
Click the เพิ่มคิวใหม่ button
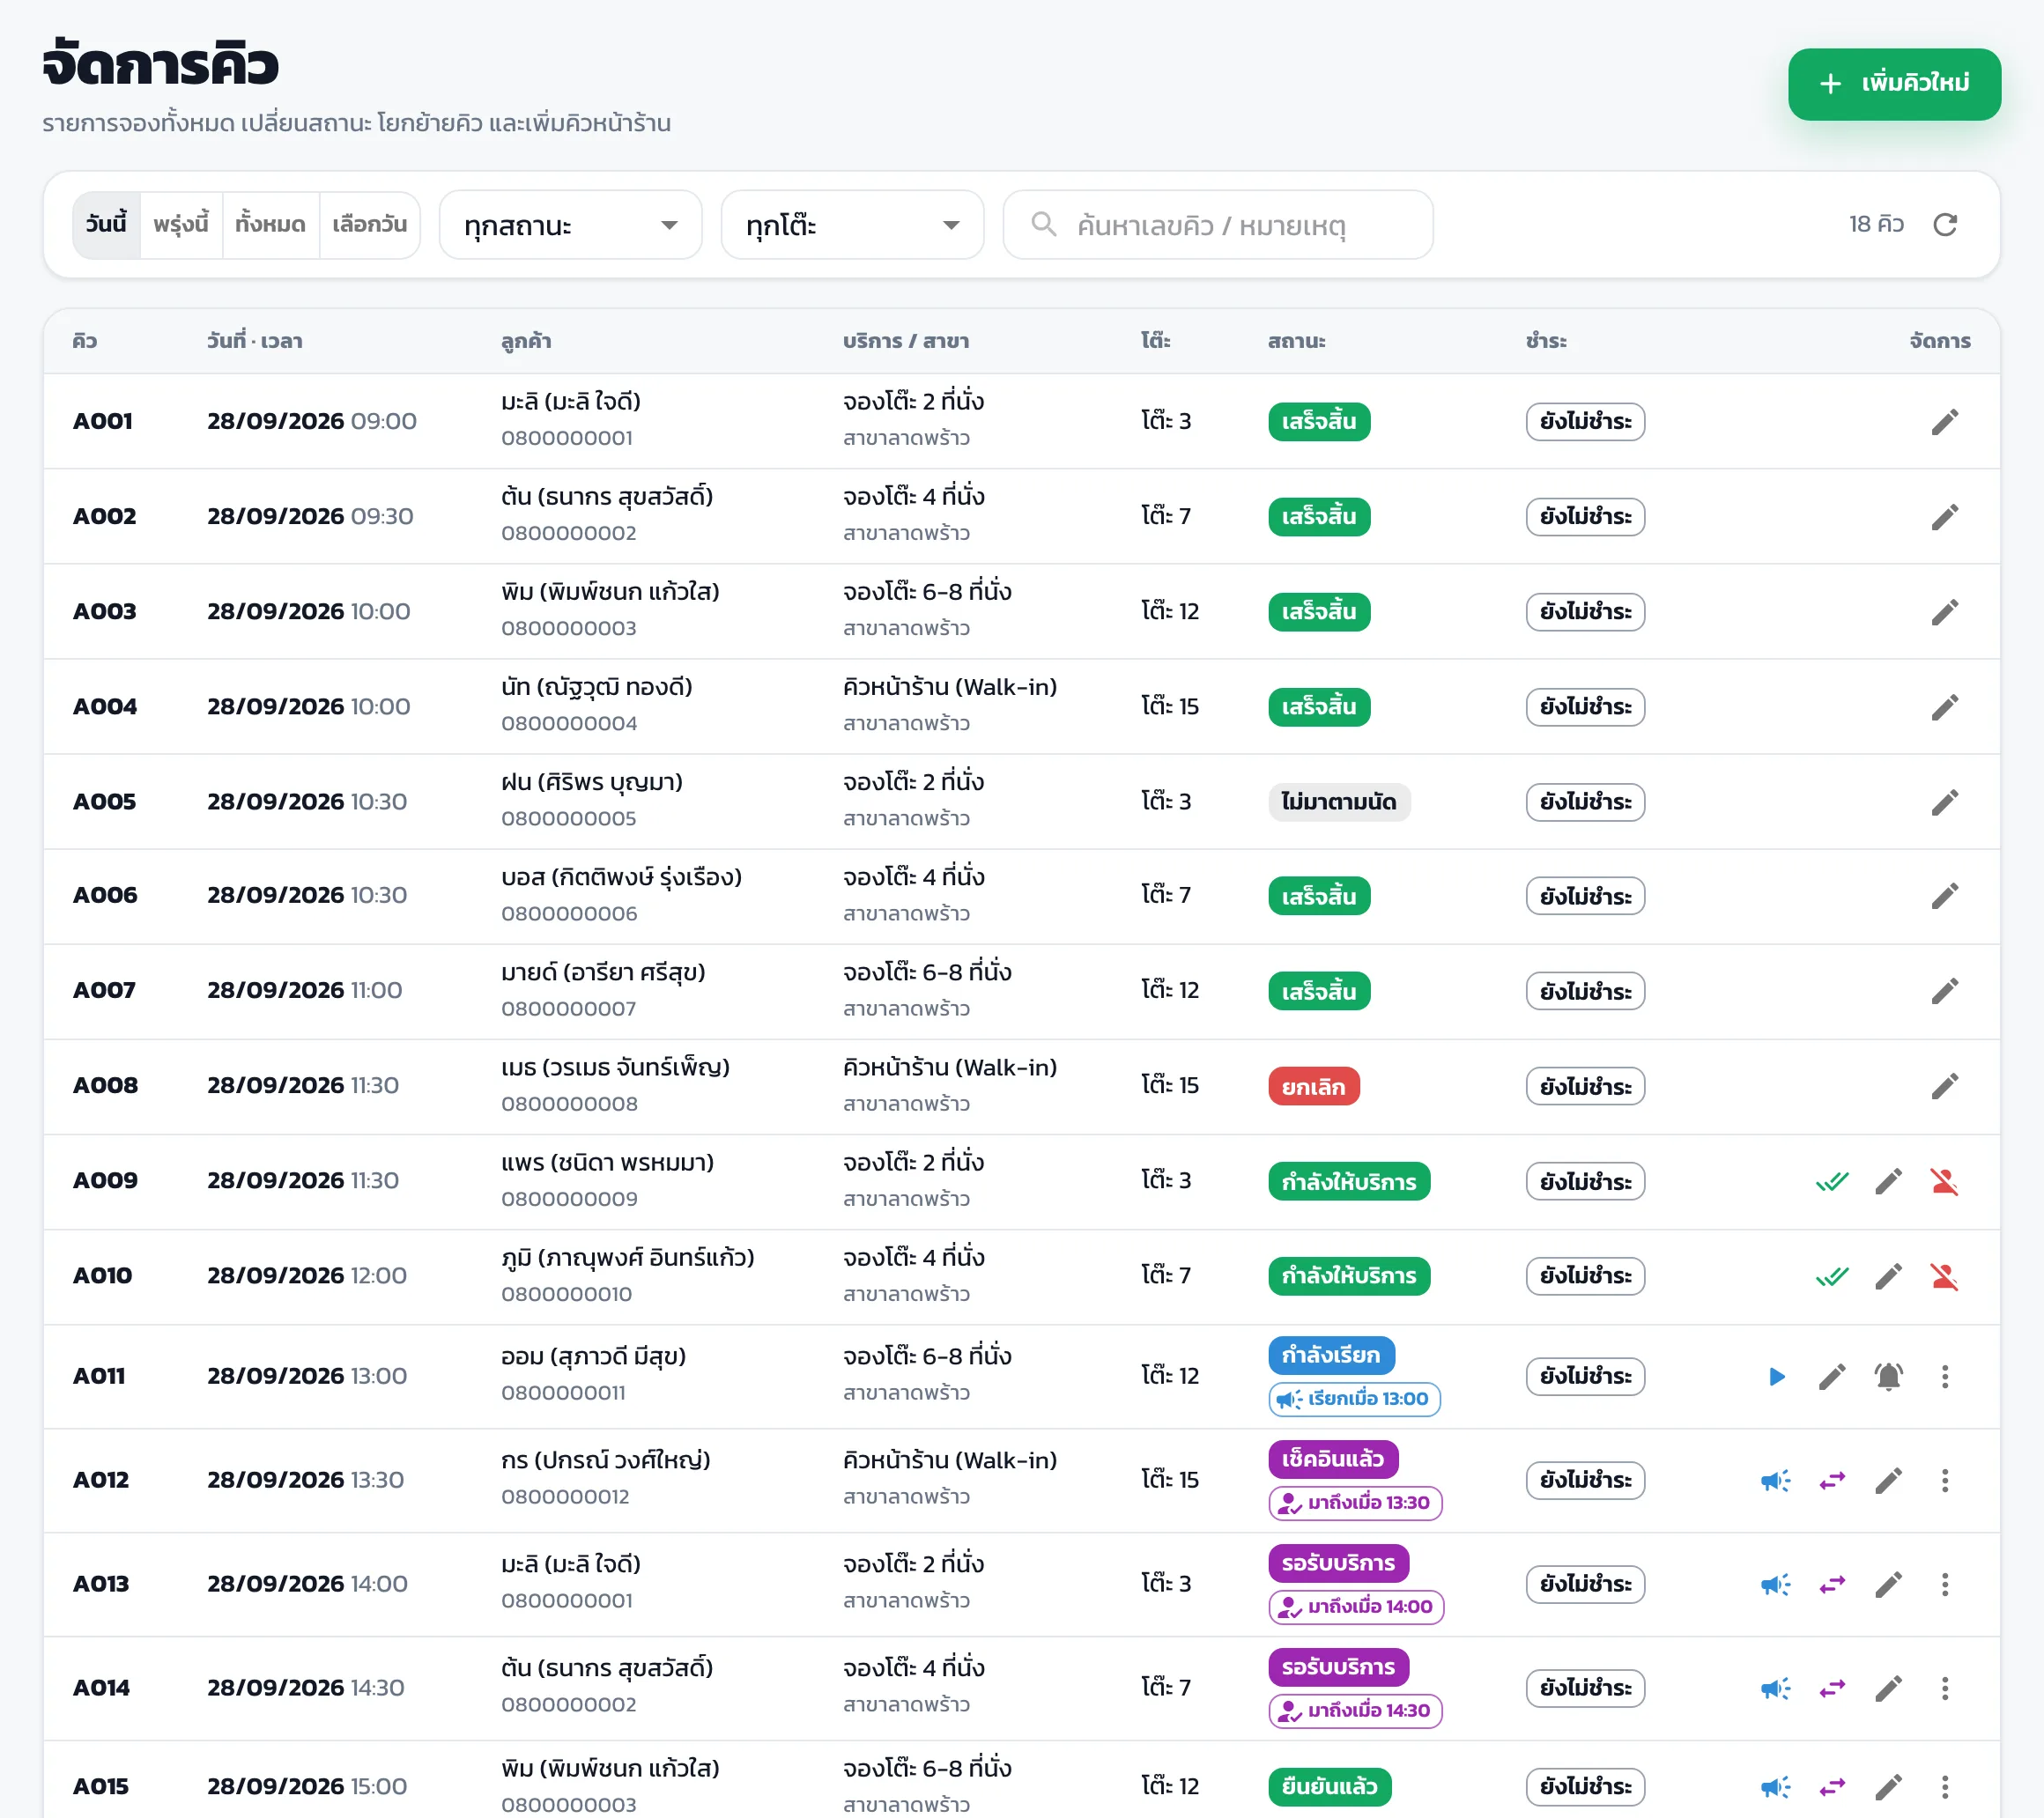1894,84
